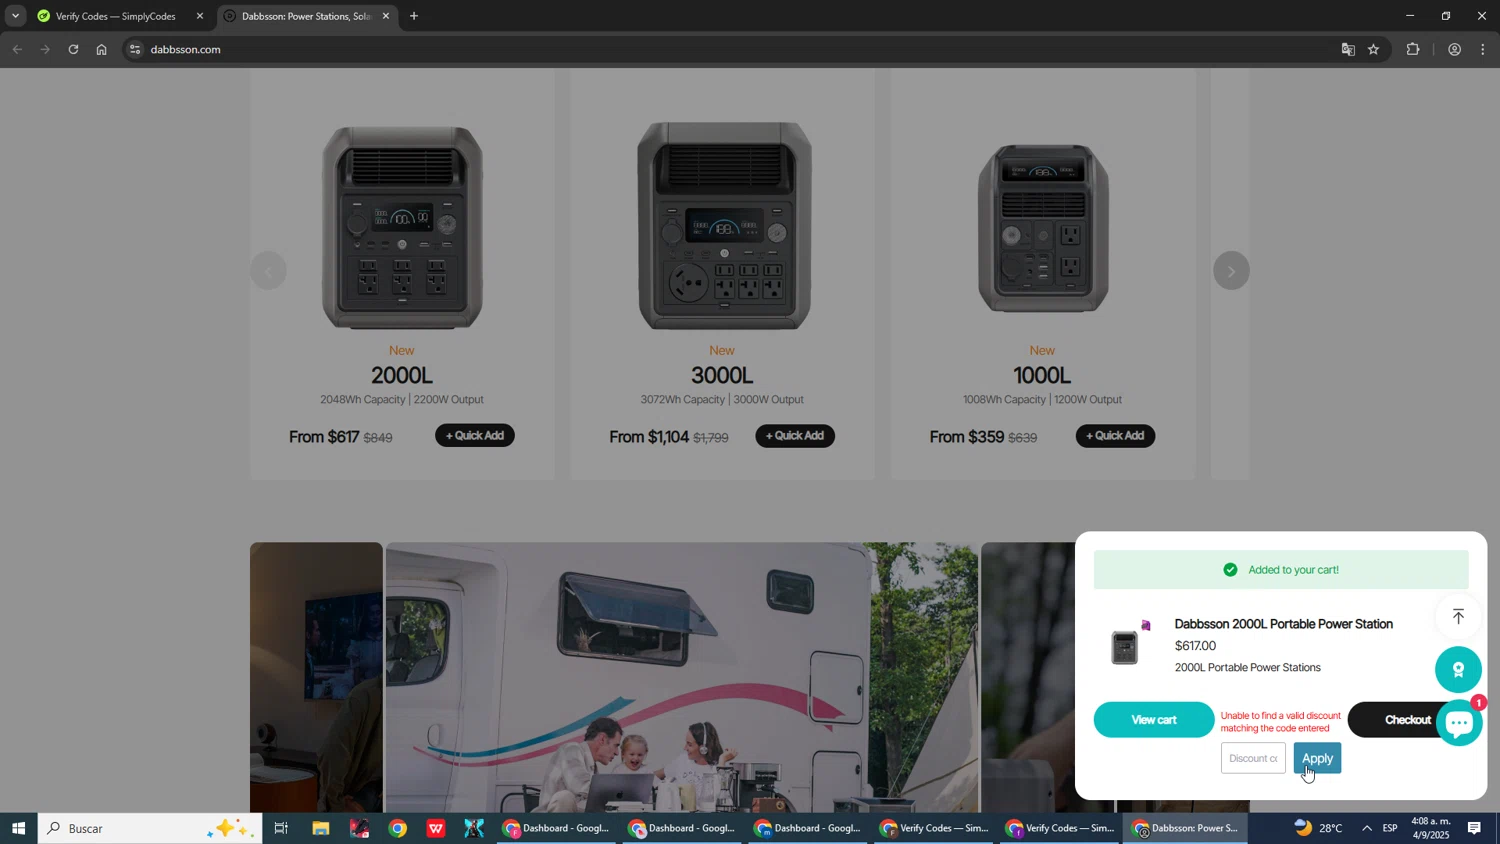Close the Verify Codes tab
The height and width of the screenshot is (844, 1500).
point(199,16)
